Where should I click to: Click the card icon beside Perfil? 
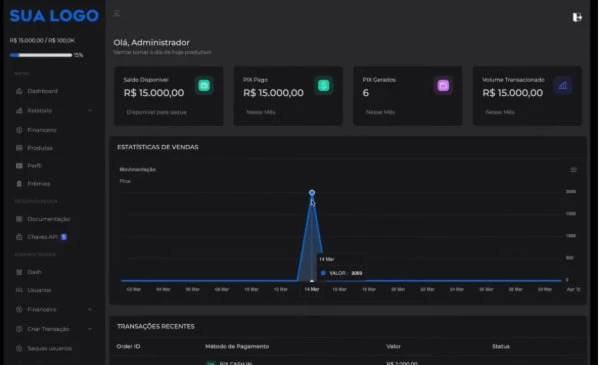point(19,166)
